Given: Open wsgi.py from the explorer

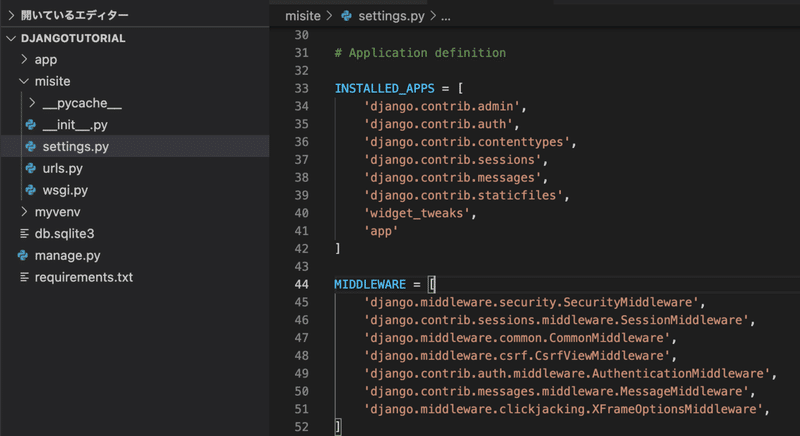Looking at the screenshot, I should (65, 190).
